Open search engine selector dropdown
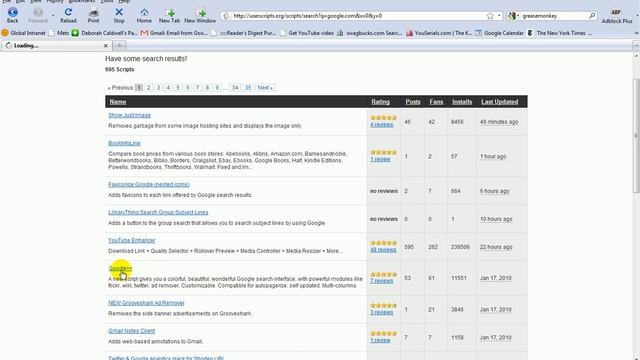 [x=513, y=16]
